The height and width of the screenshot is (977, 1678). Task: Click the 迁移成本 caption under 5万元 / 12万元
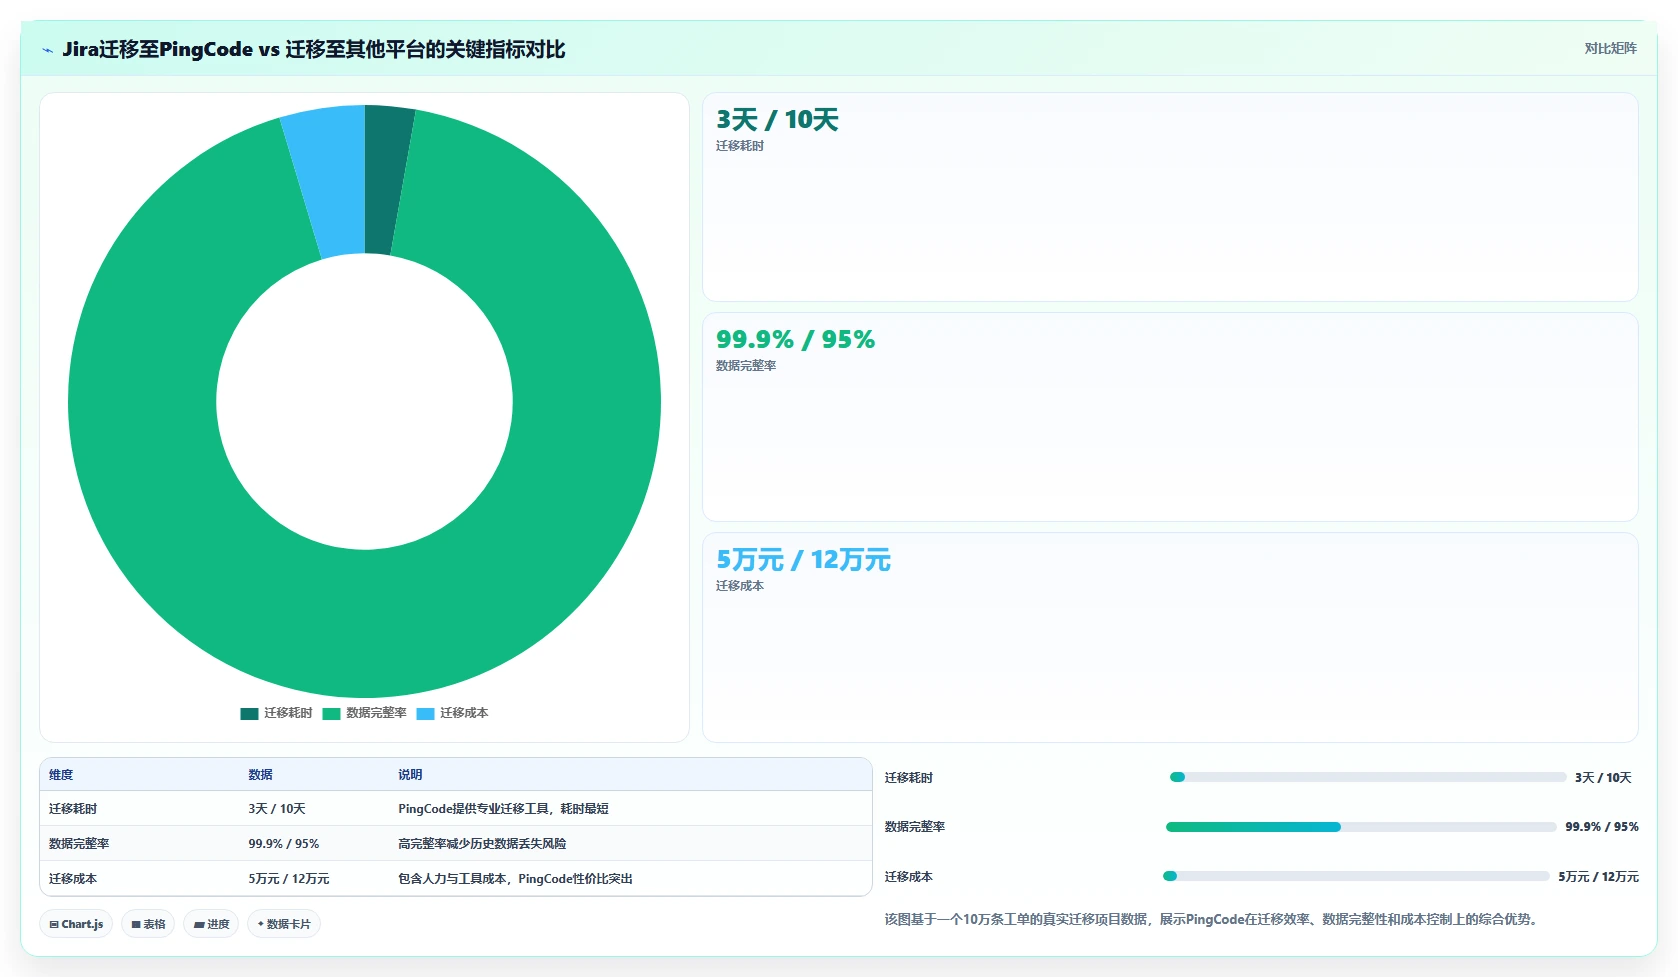pyautogui.click(x=740, y=586)
